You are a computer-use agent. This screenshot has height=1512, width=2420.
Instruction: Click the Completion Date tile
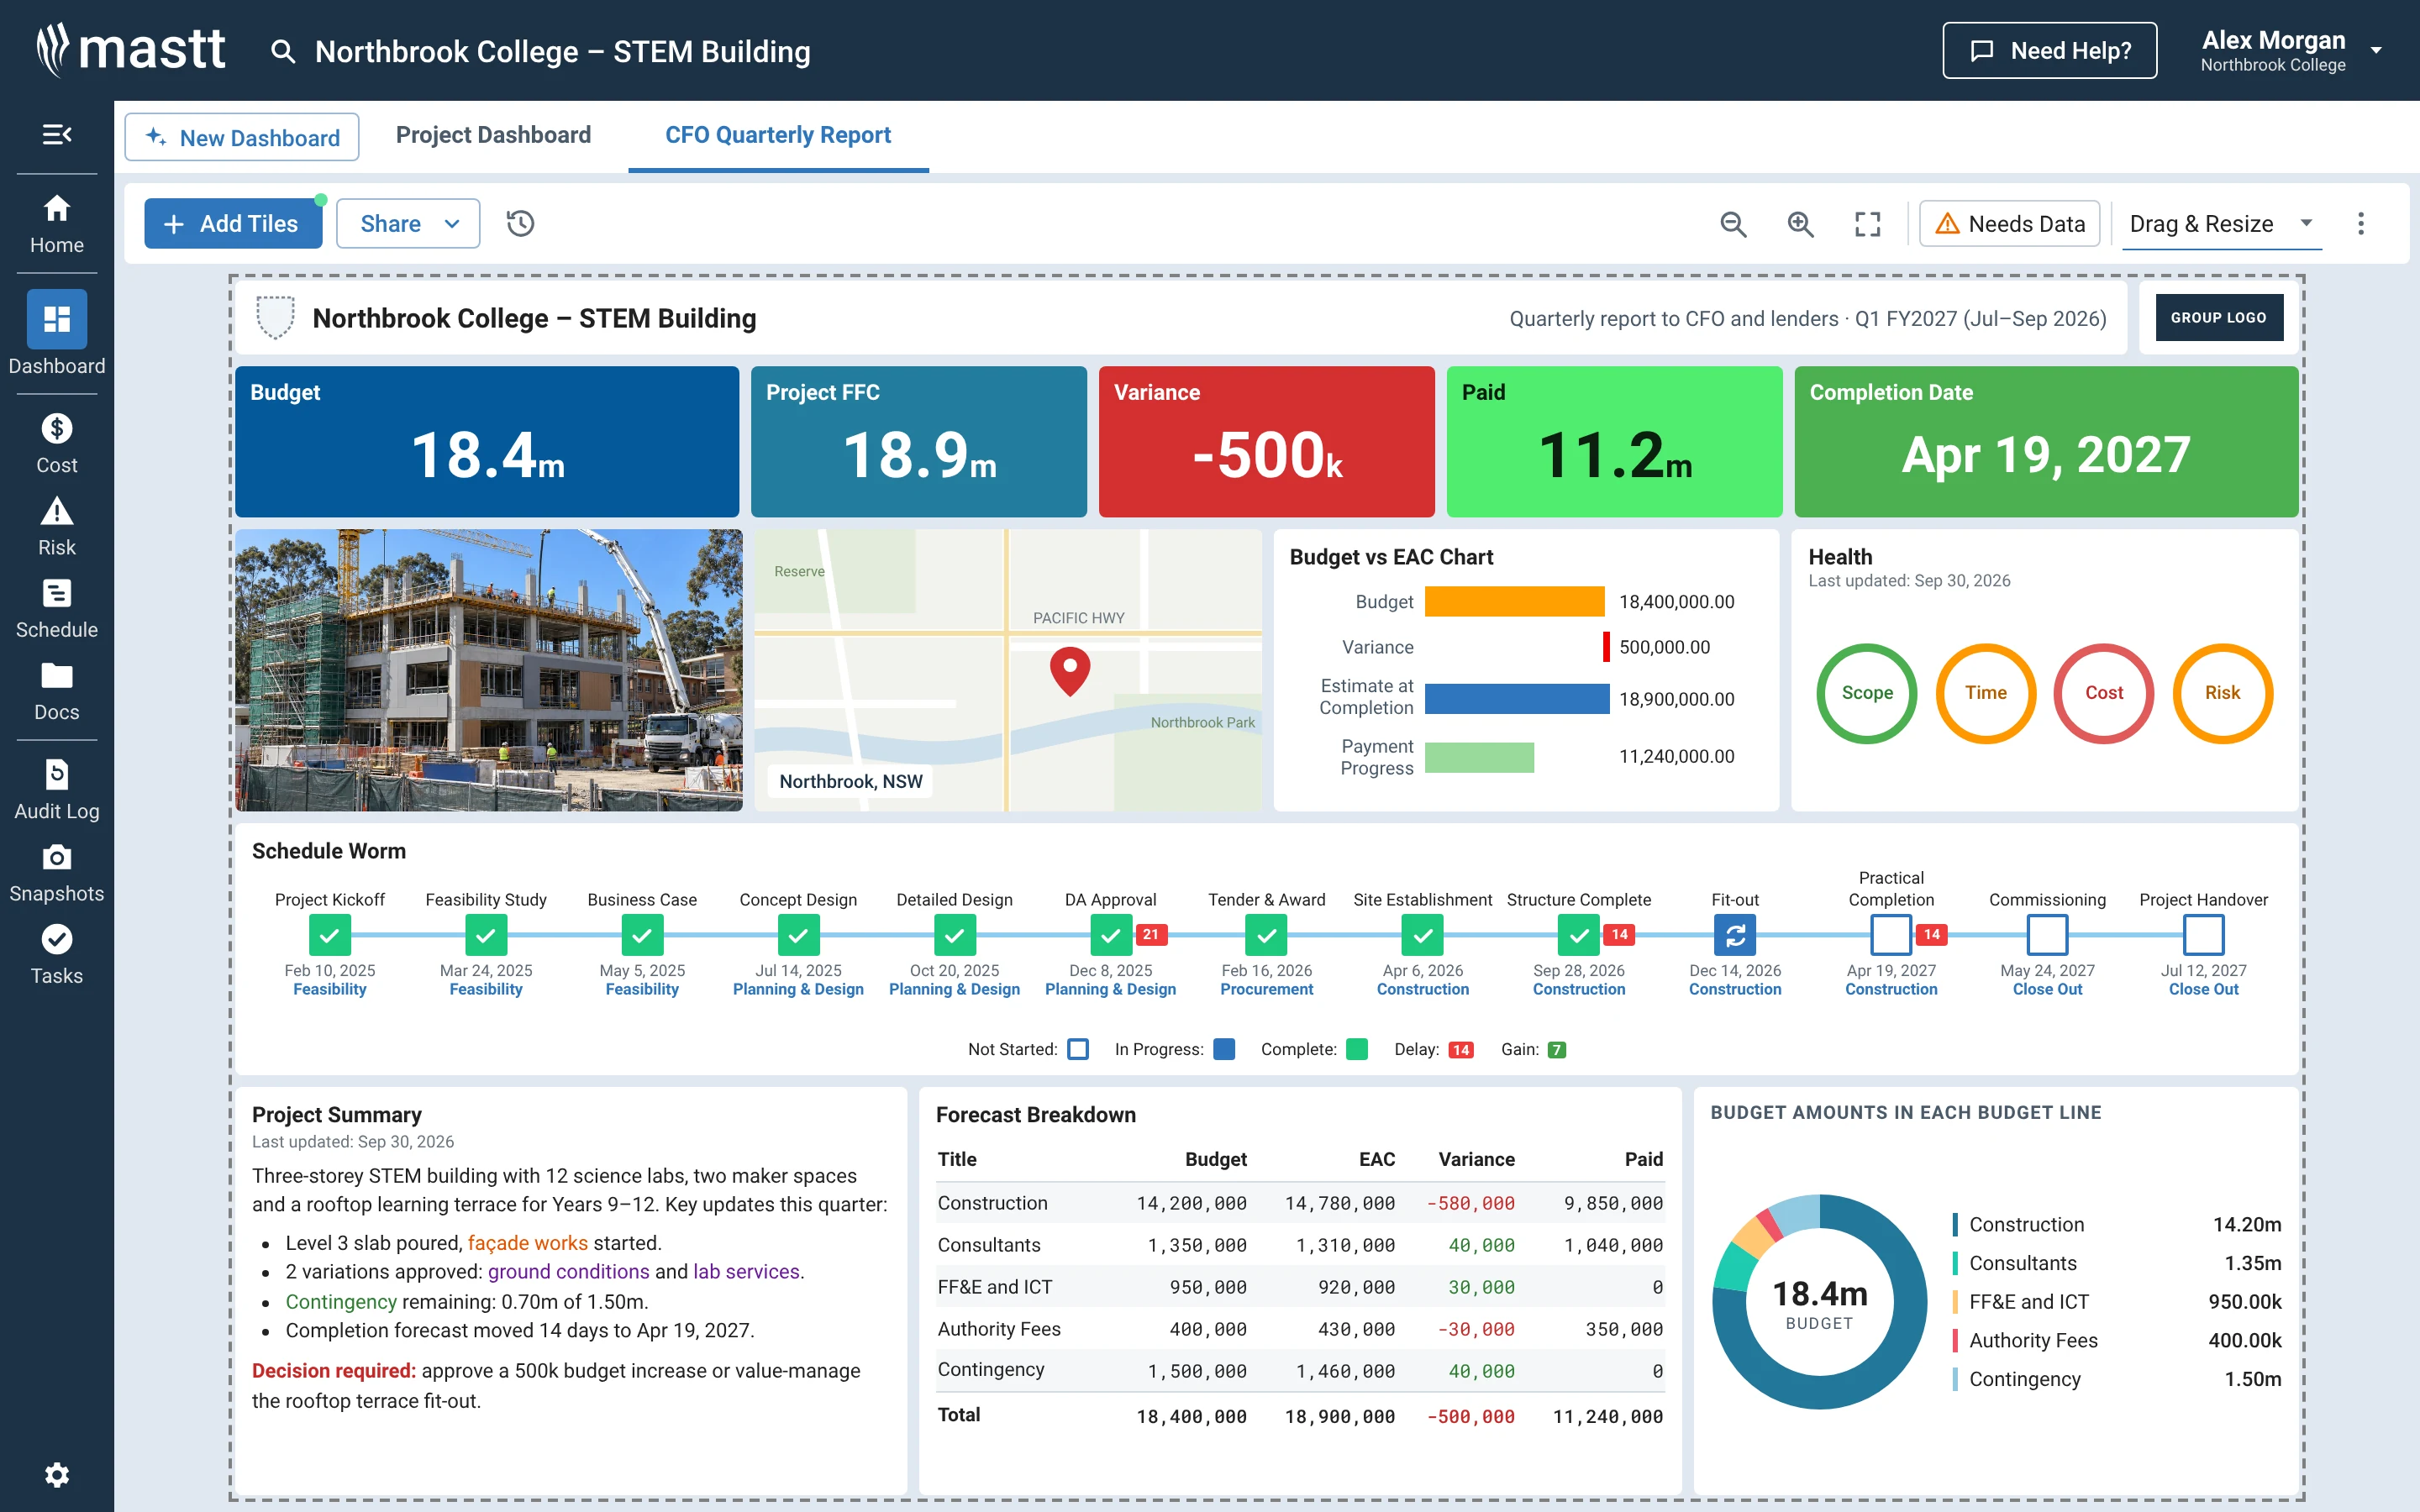[2046, 441]
